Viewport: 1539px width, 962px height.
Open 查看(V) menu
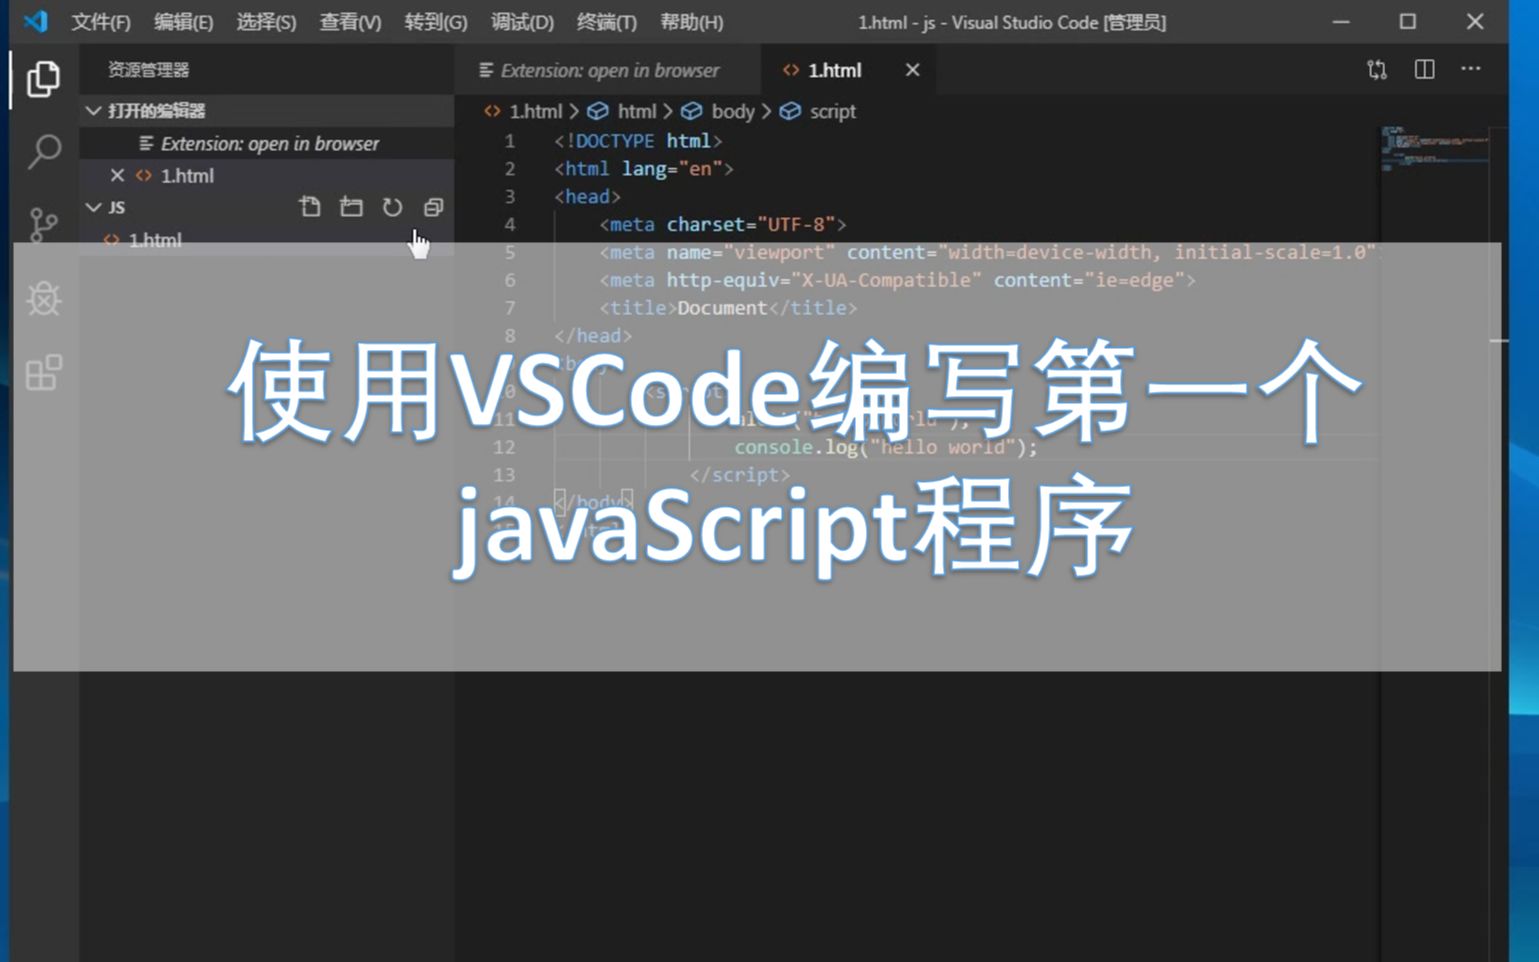[x=350, y=22]
